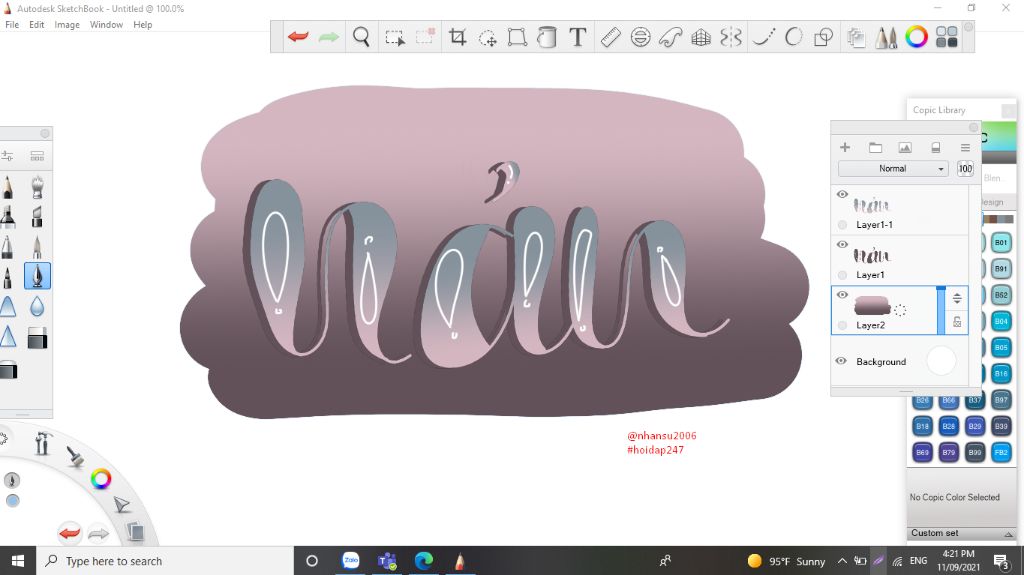Viewport: 1024px width, 575px height.
Task: Toggle Layer2 transparency lock
Action: click(x=957, y=321)
